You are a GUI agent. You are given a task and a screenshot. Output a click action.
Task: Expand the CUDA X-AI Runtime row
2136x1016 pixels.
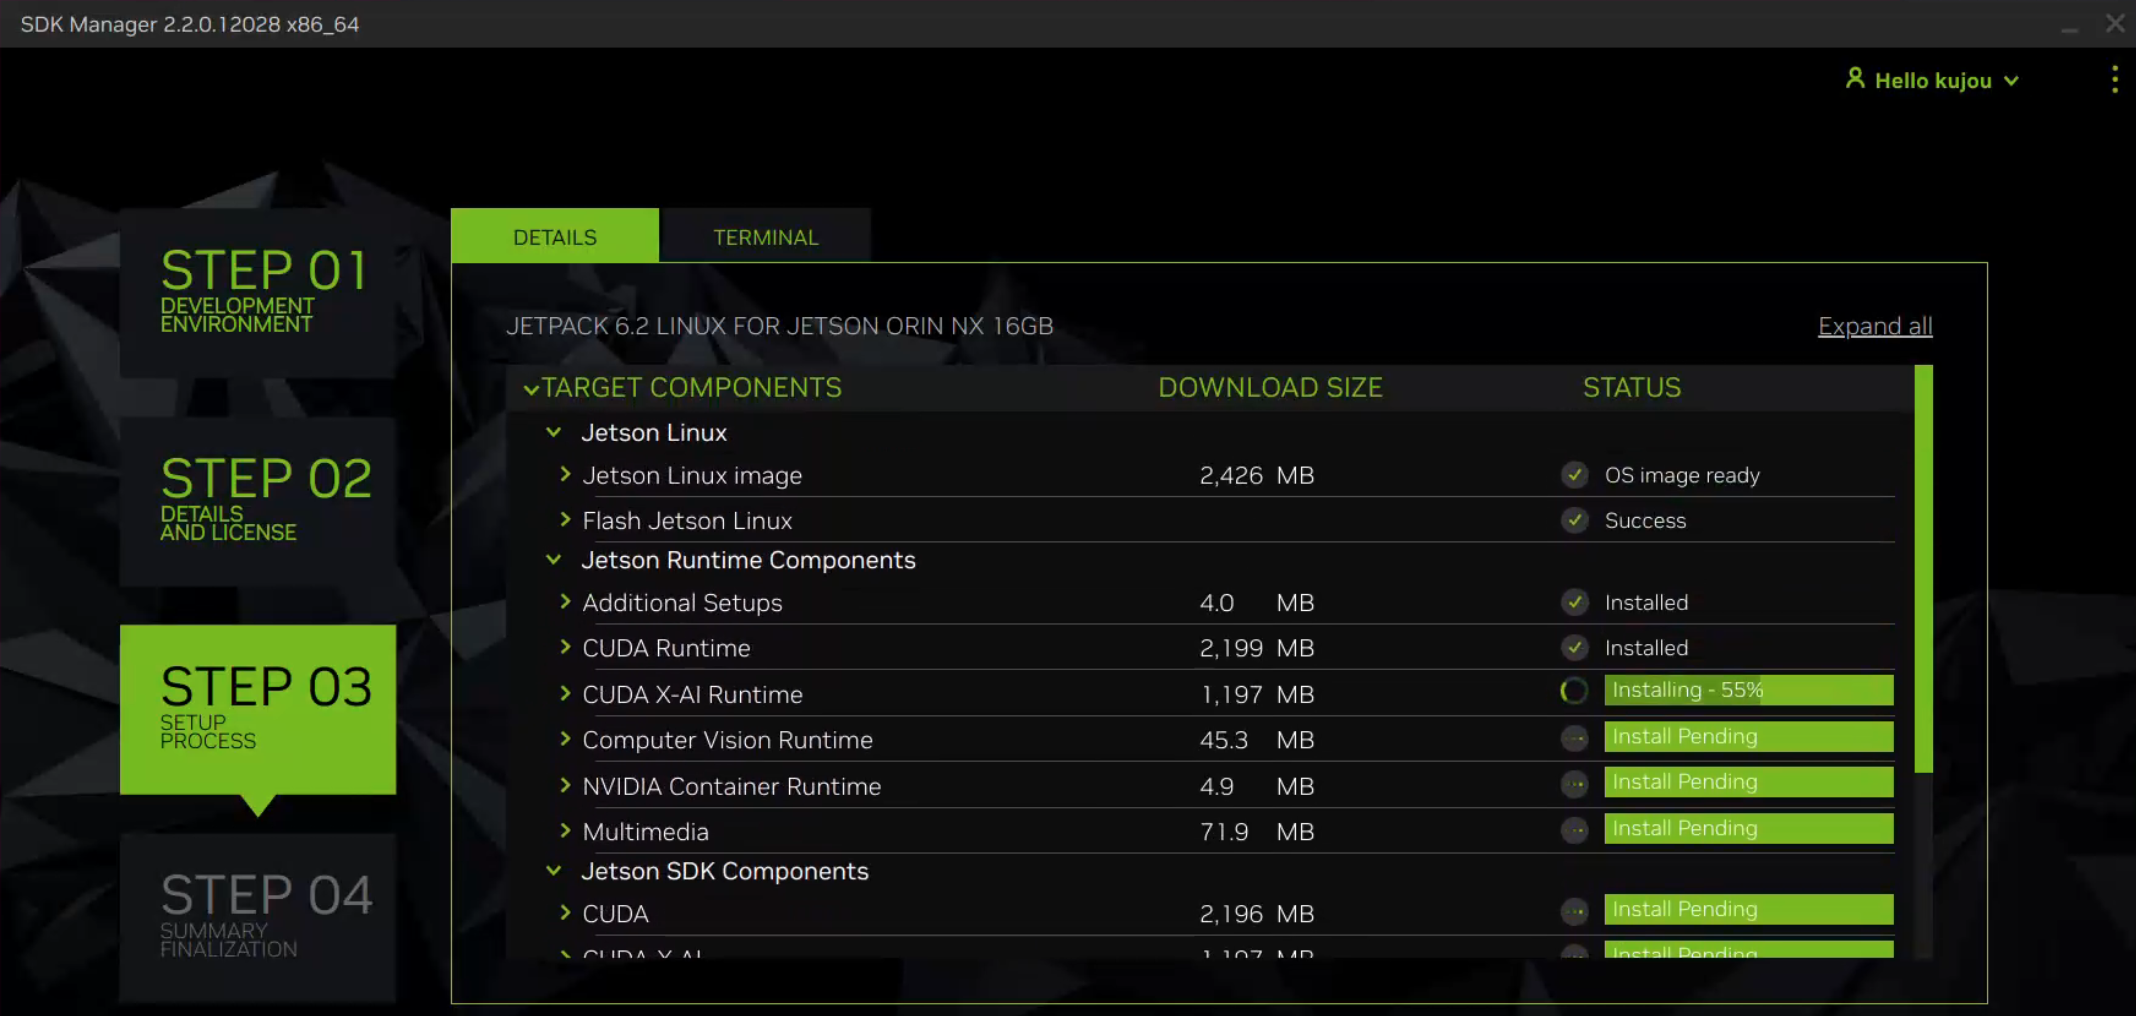[x=565, y=693]
